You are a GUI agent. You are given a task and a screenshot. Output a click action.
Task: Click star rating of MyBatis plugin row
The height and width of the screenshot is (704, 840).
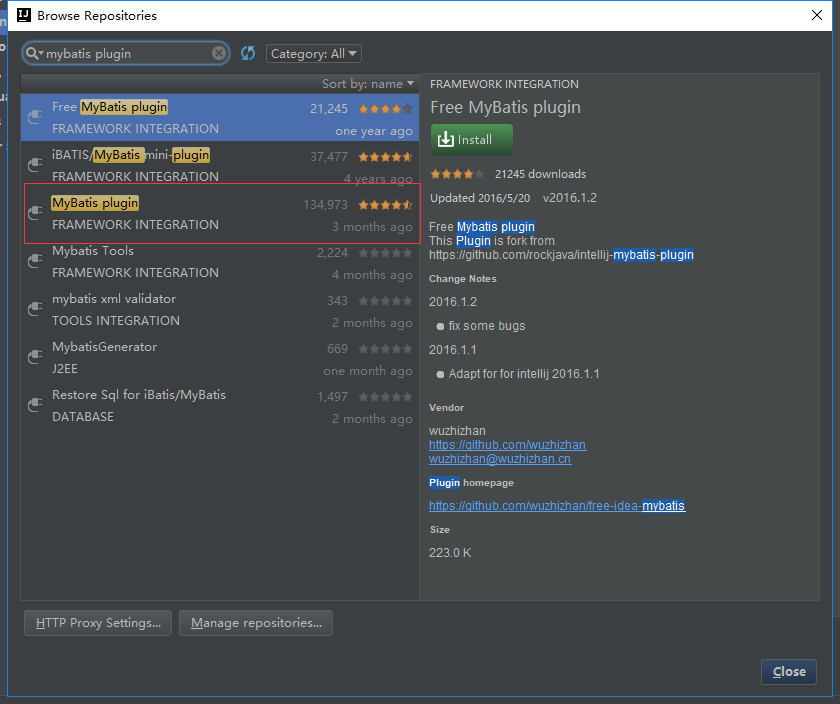[x=386, y=205]
